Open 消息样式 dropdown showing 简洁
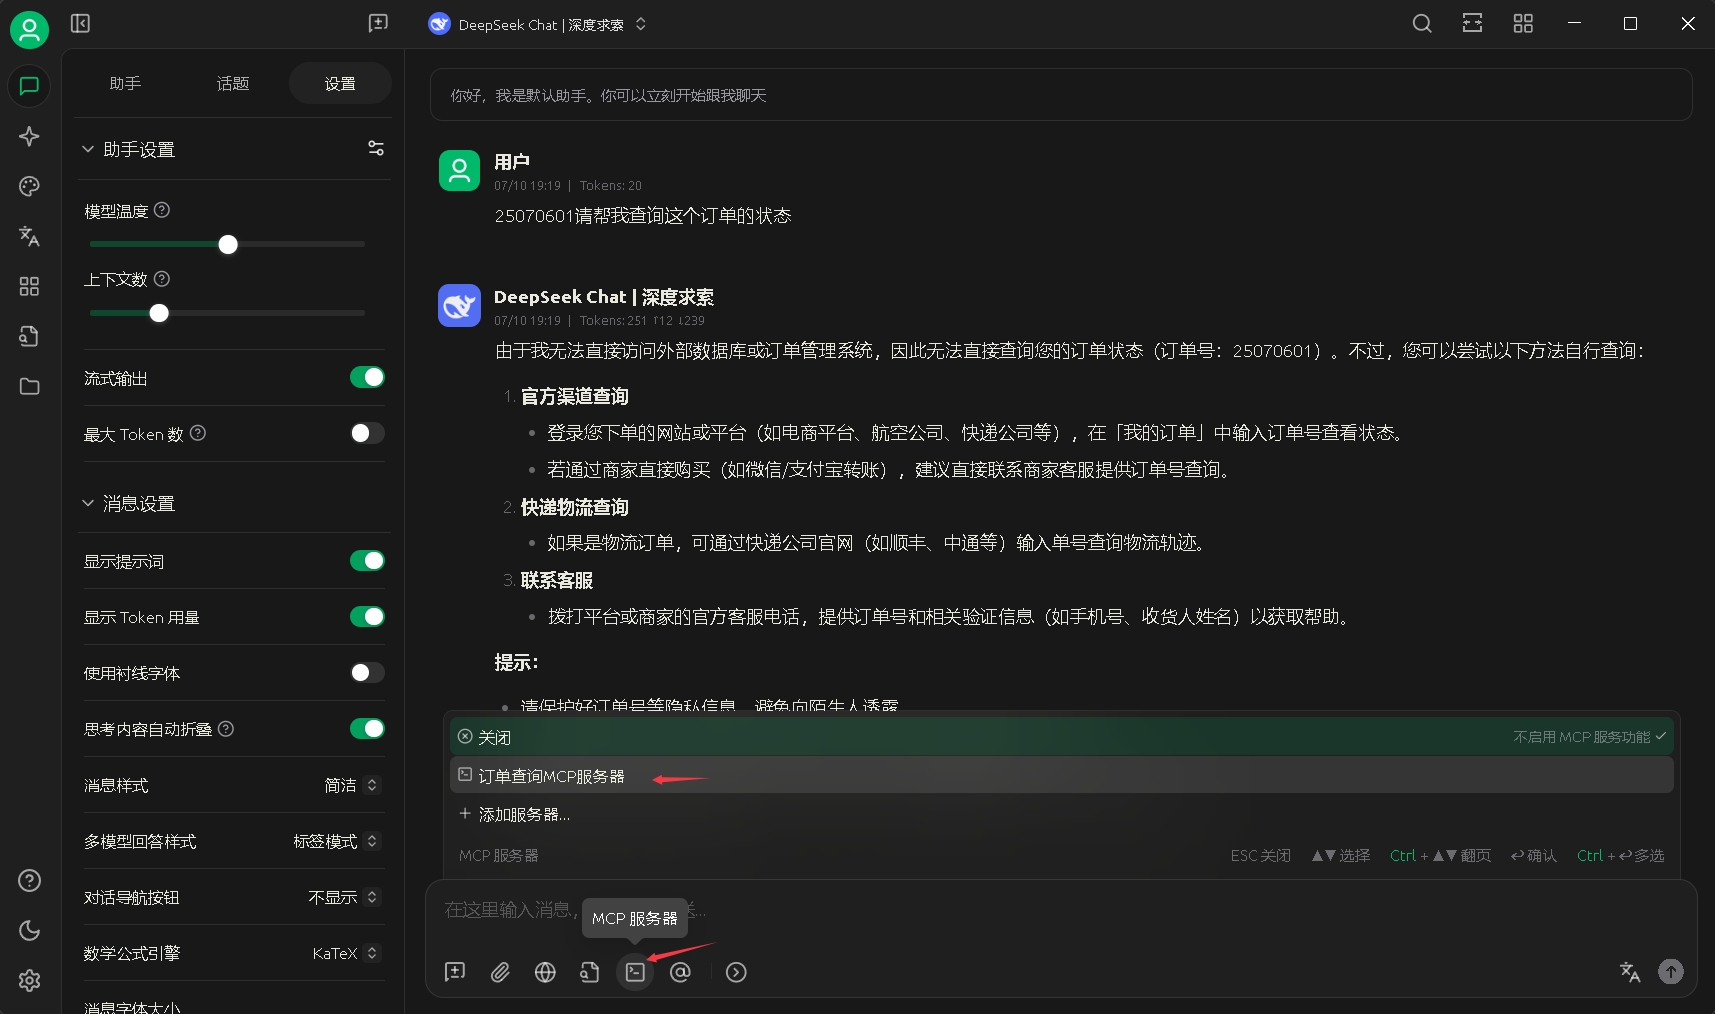This screenshot has width=1715, height=1014. tap(351, 785)
